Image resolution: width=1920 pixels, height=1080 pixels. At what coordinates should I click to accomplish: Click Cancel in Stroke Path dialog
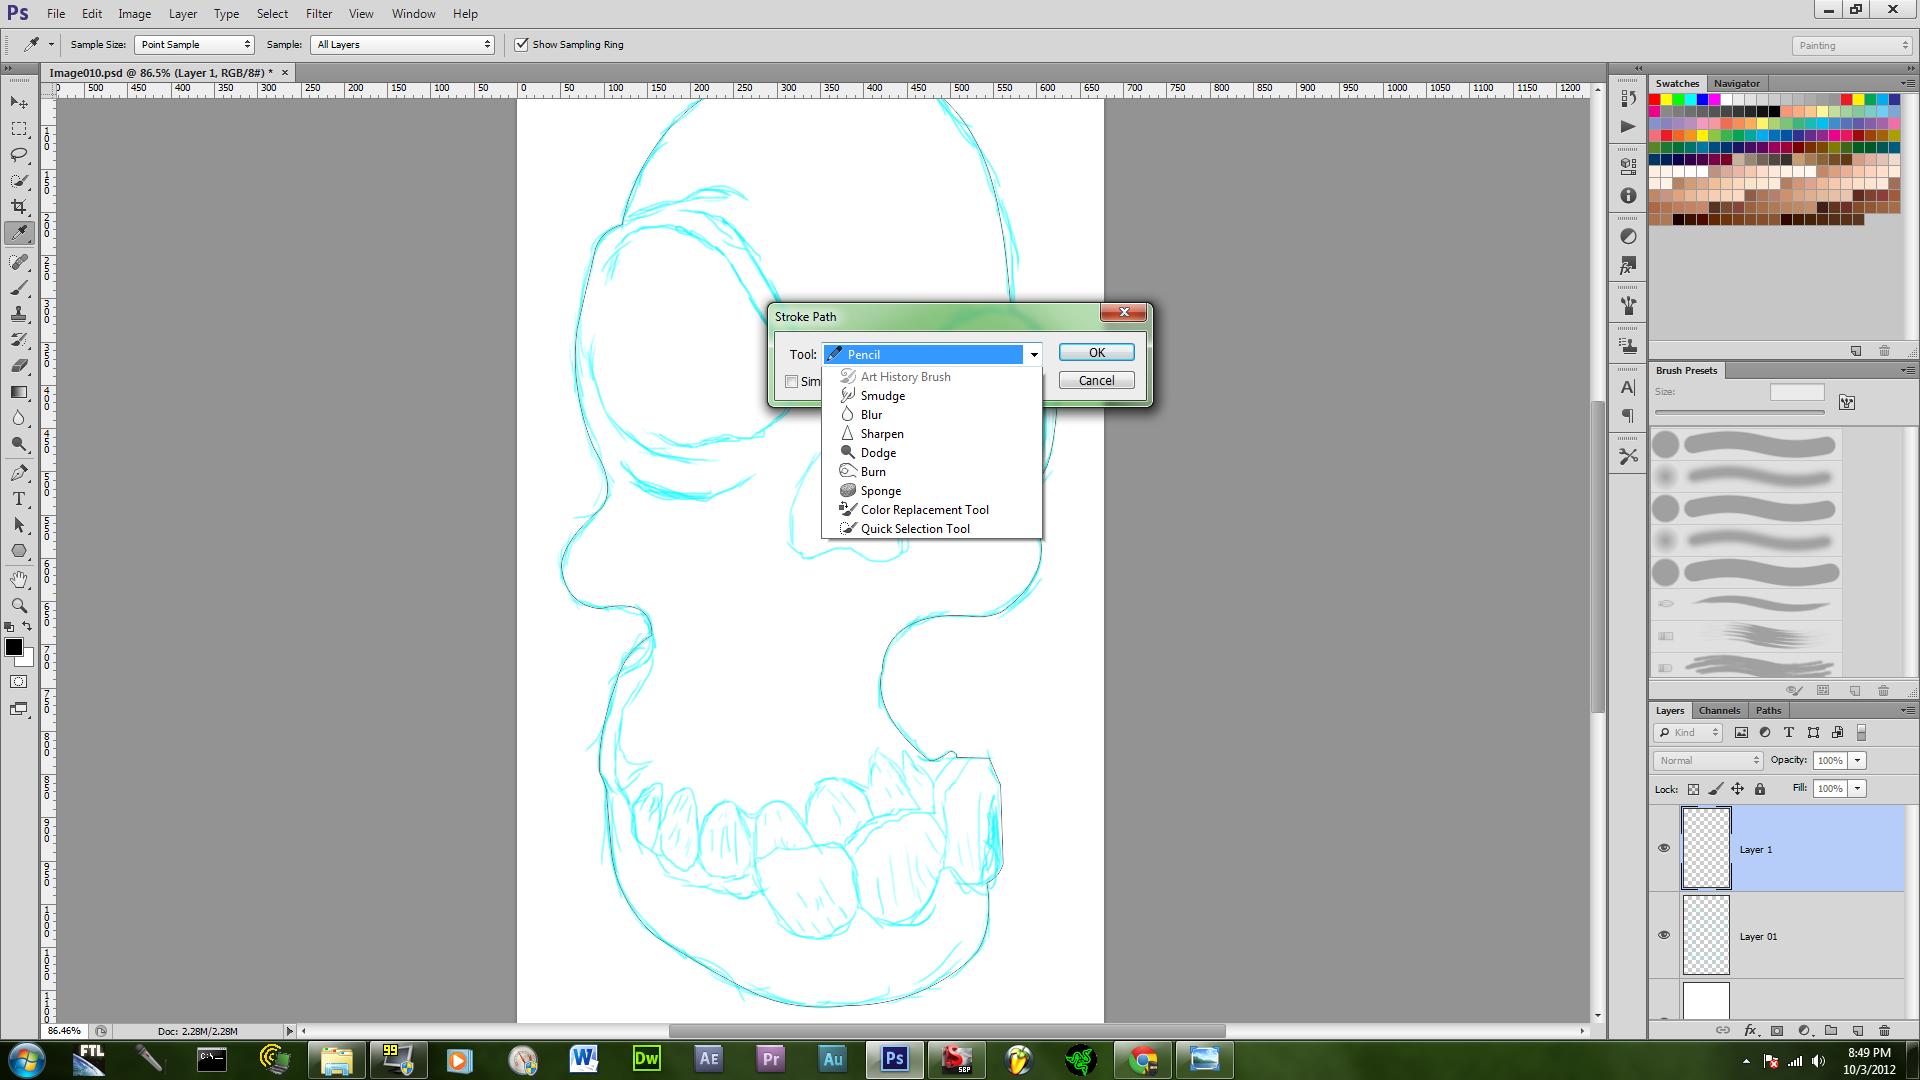coord(1096,380)
